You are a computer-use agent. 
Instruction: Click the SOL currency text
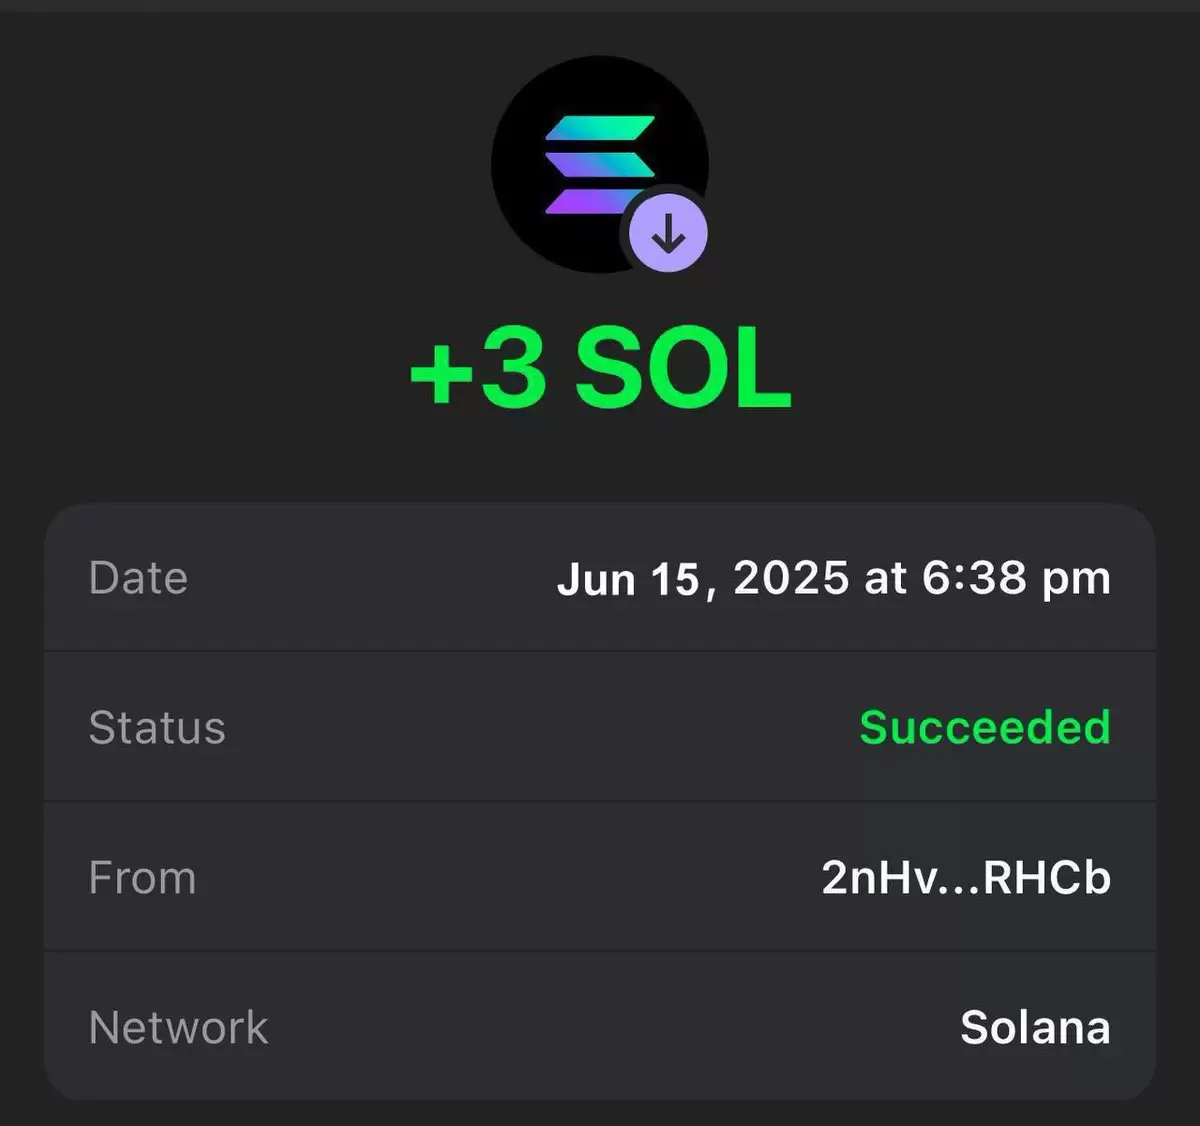[683, 370]
